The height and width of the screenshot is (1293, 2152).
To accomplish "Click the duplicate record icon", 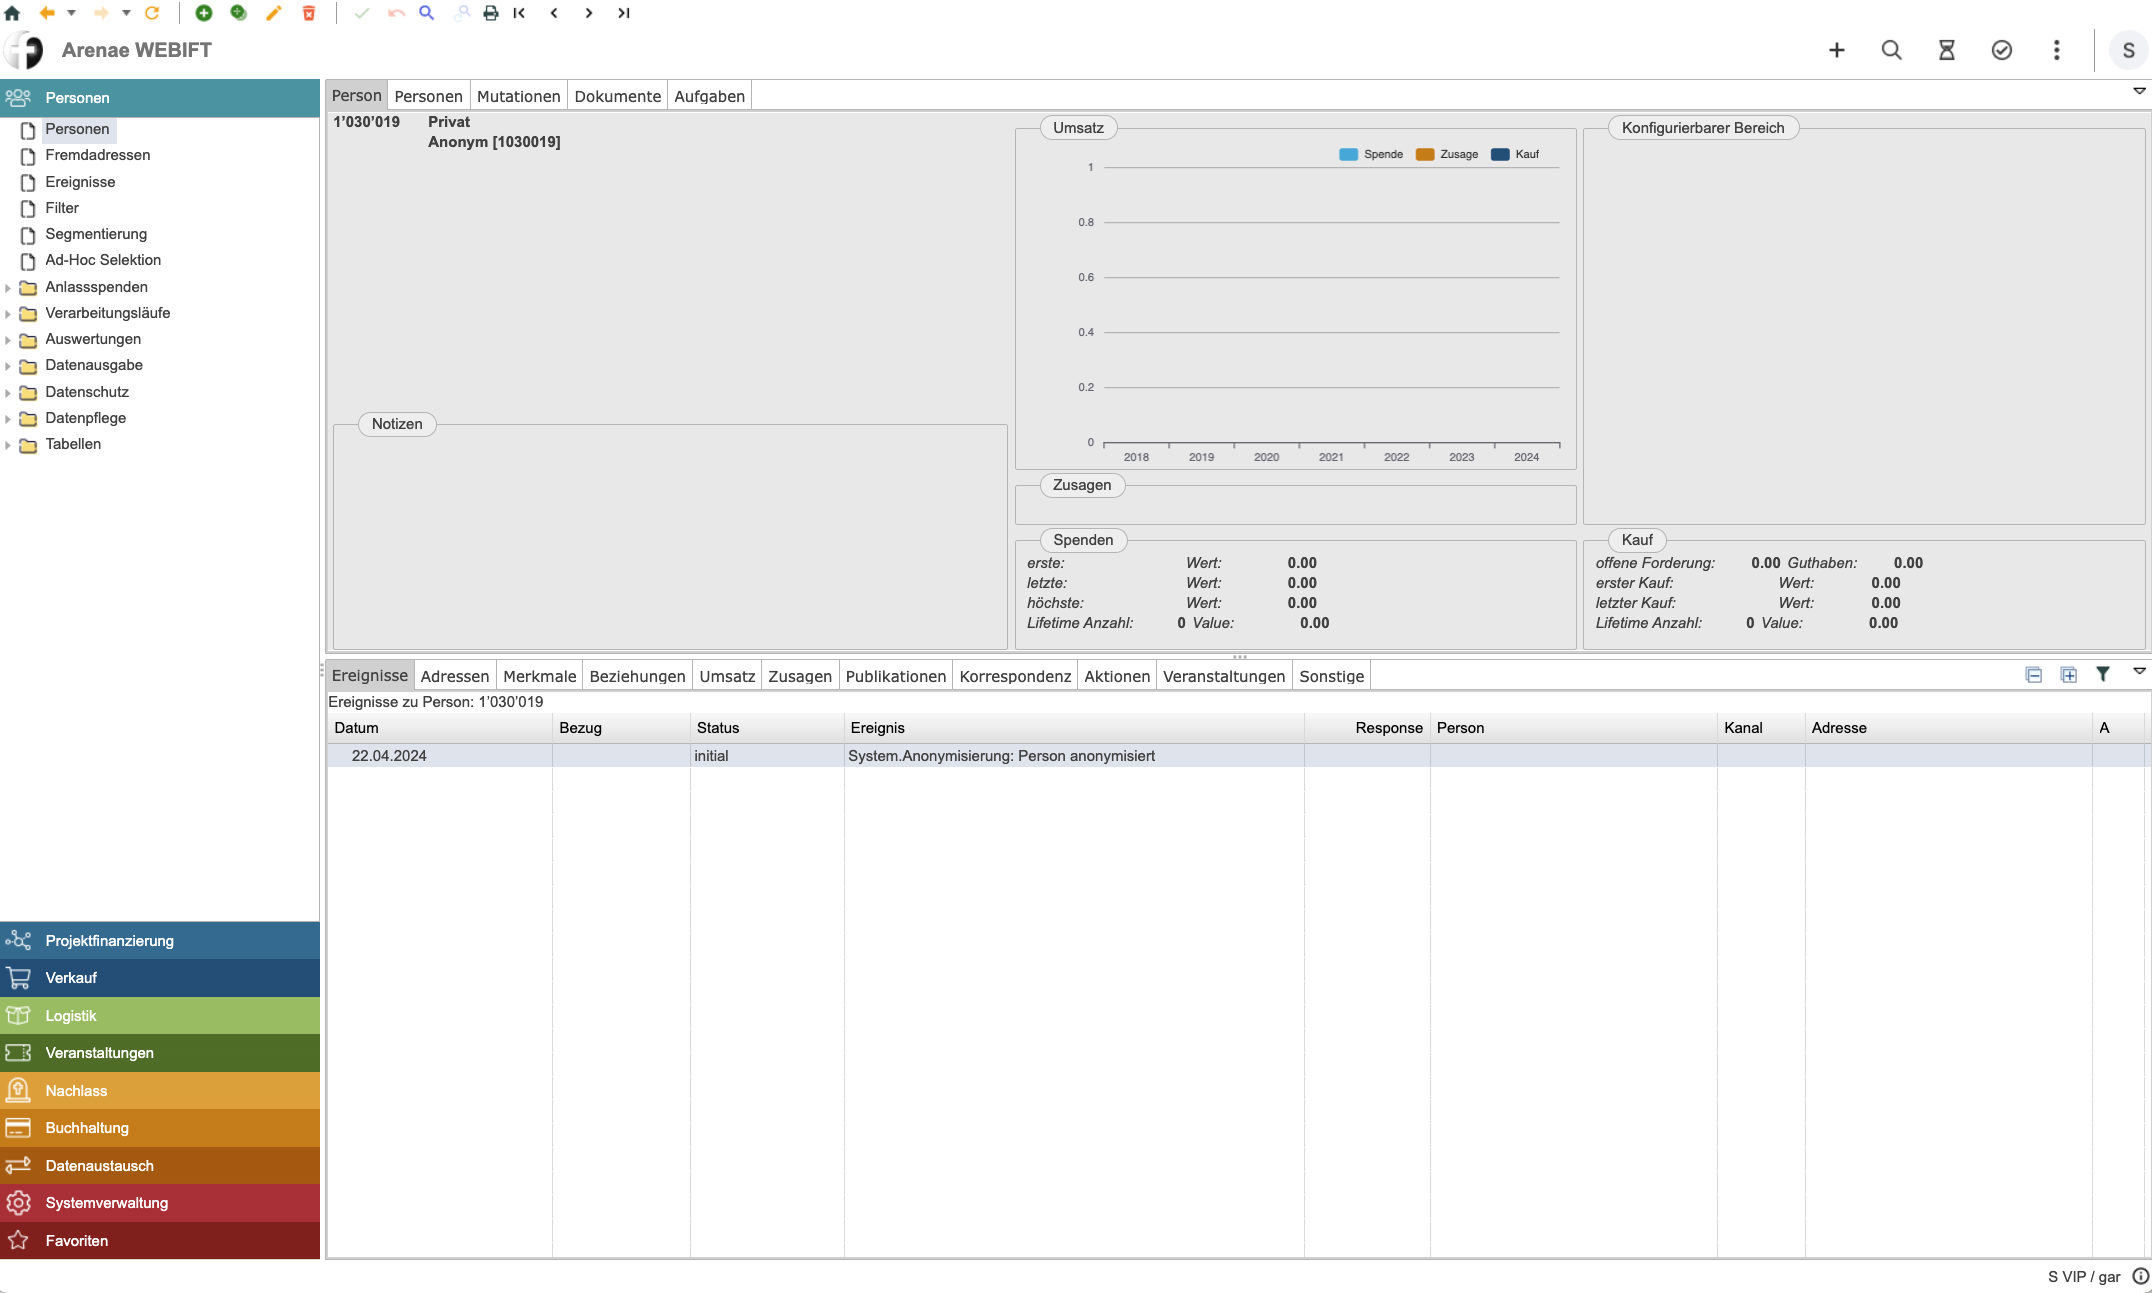I will click(239, 13).
